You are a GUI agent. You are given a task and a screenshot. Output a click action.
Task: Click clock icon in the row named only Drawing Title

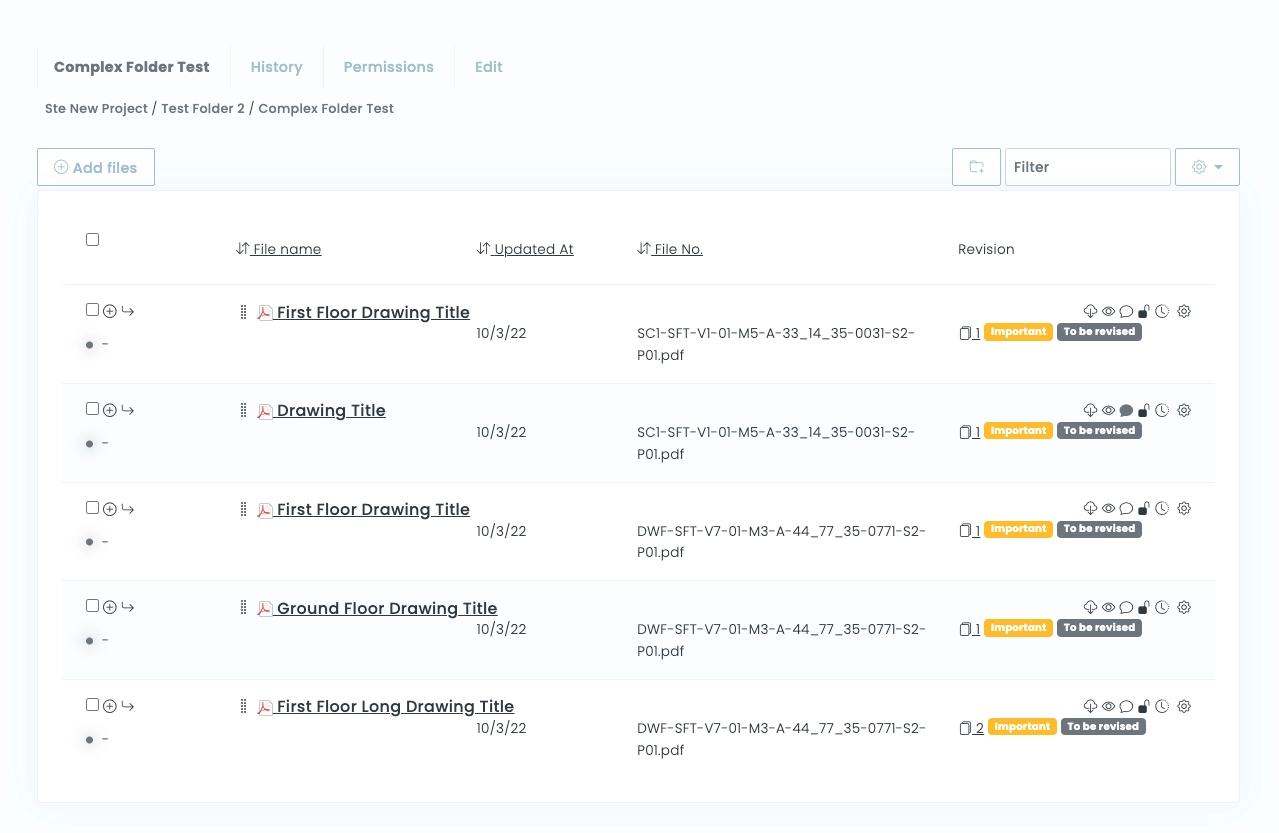coord(1162,411)
